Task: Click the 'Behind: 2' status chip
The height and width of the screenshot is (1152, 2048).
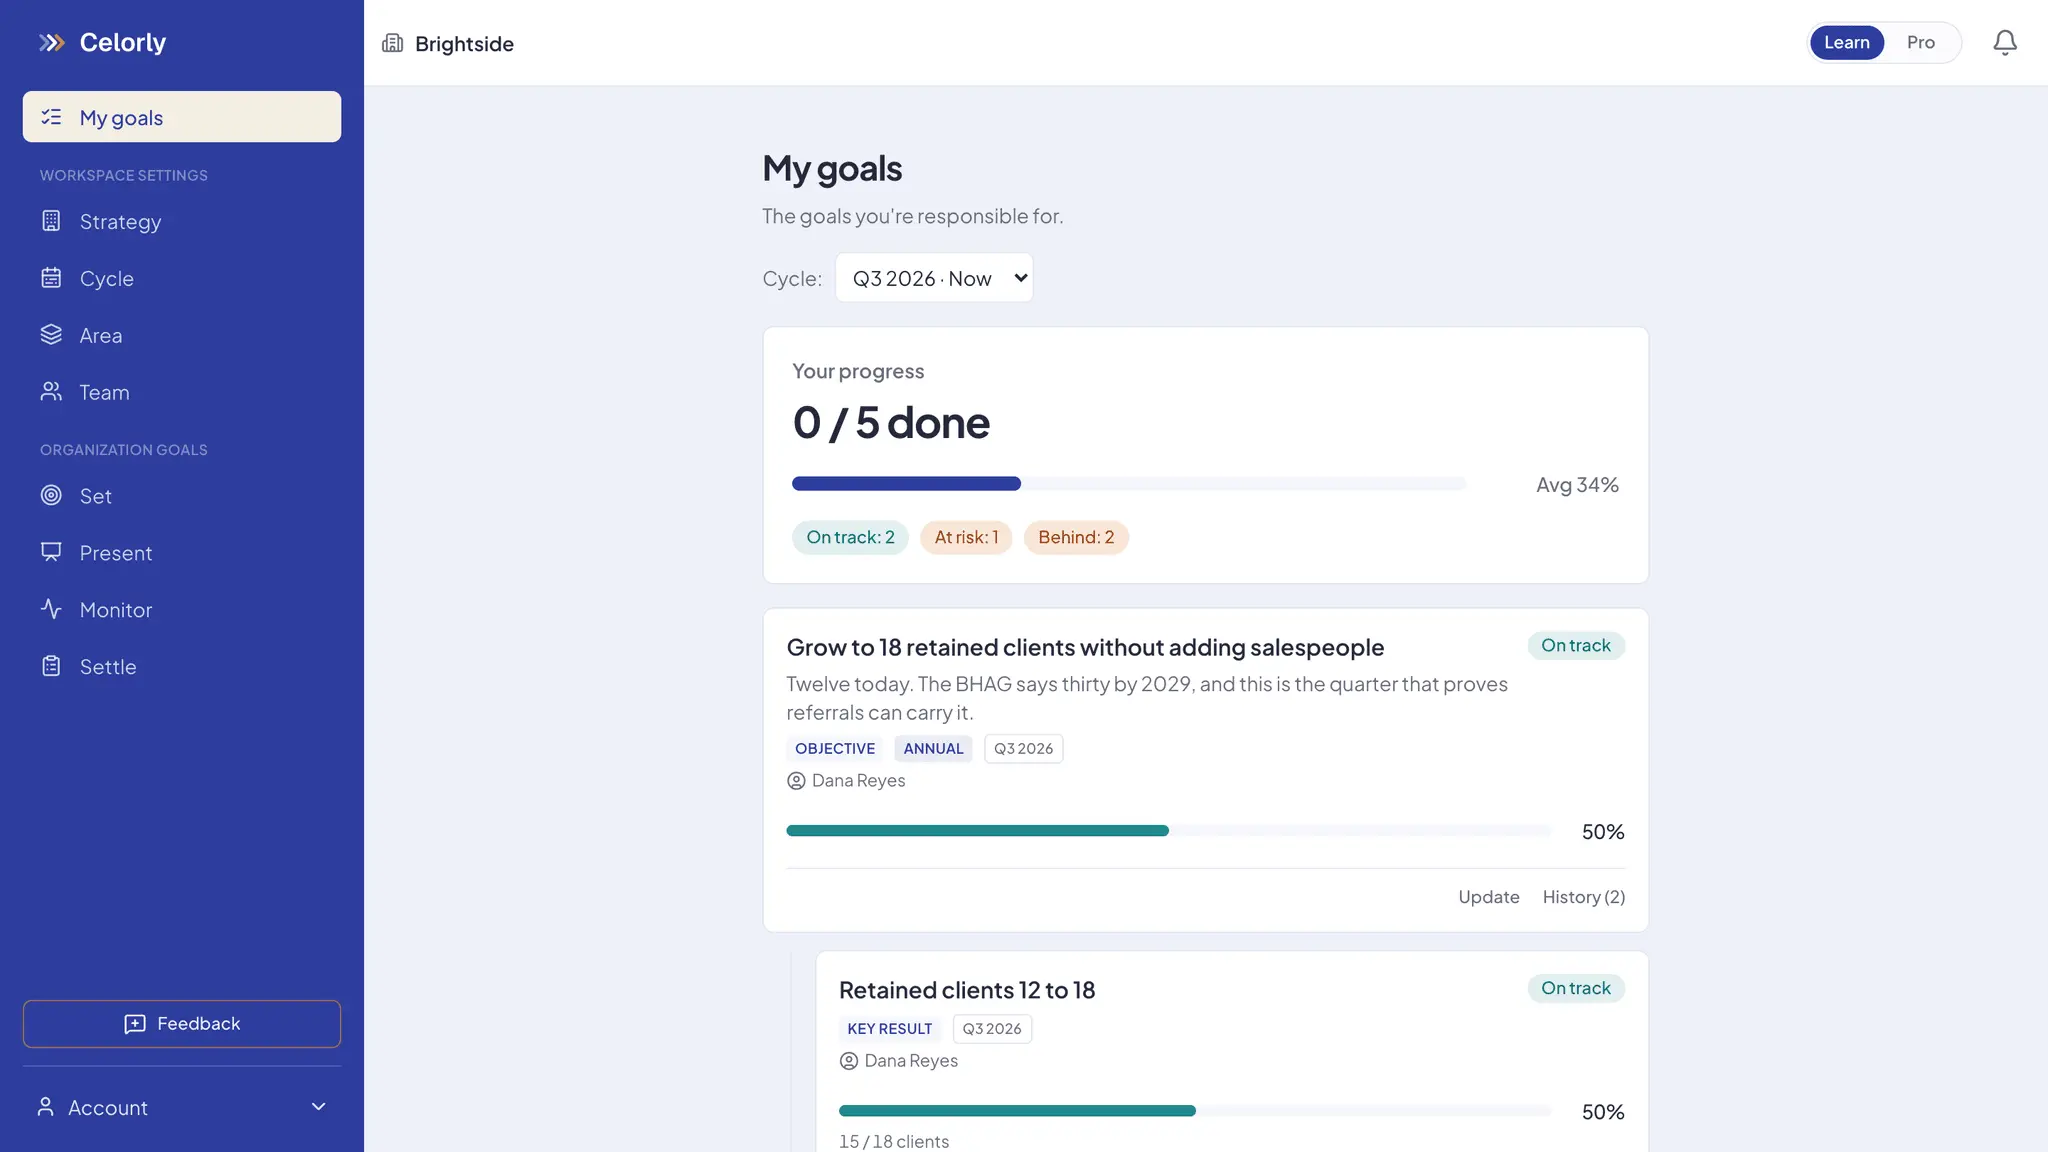Action: pyautogui.click(x=1076, y=537)
